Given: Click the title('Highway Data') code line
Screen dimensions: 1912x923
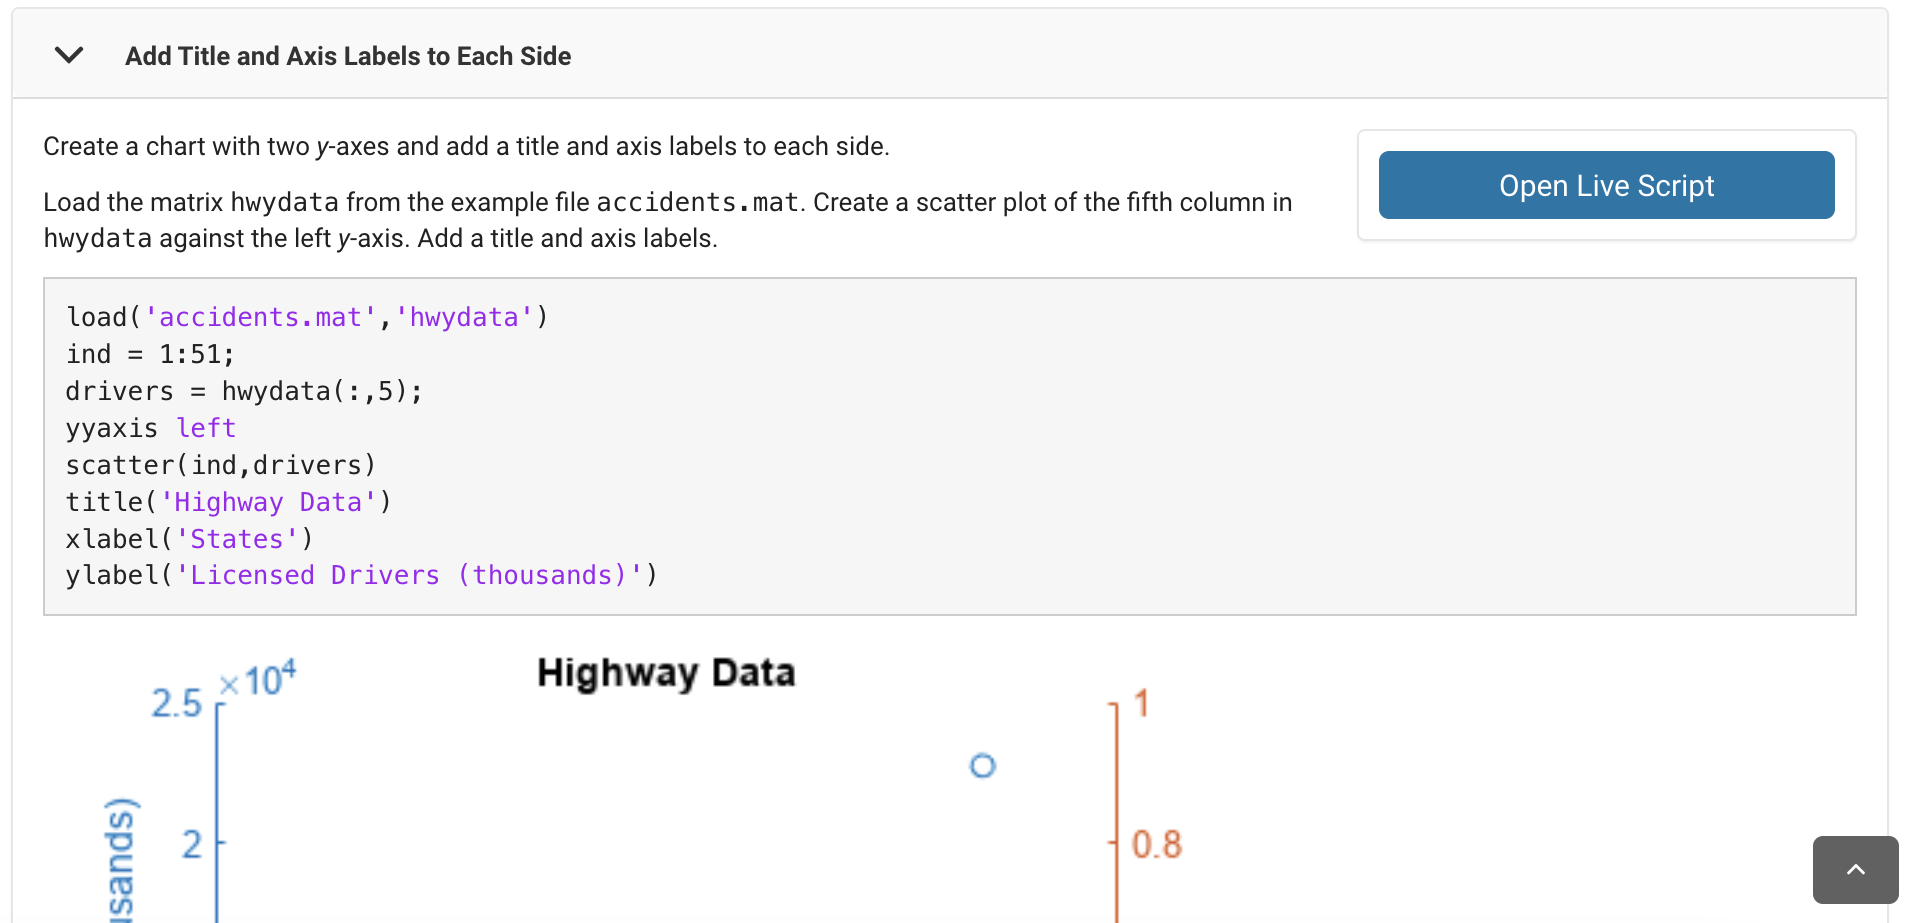Looking at the screenshot, I should click(x=228, y=502).
